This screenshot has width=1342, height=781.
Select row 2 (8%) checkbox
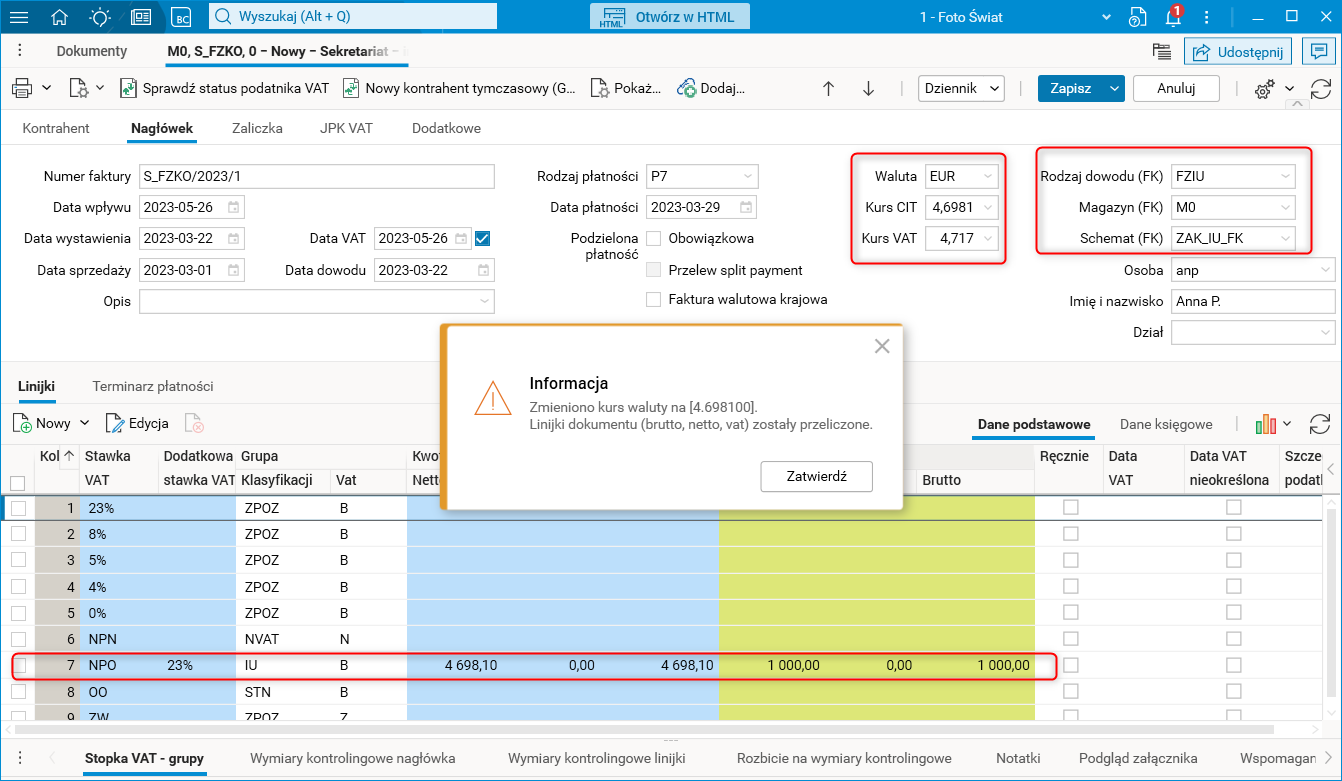[x=18, y=534]
